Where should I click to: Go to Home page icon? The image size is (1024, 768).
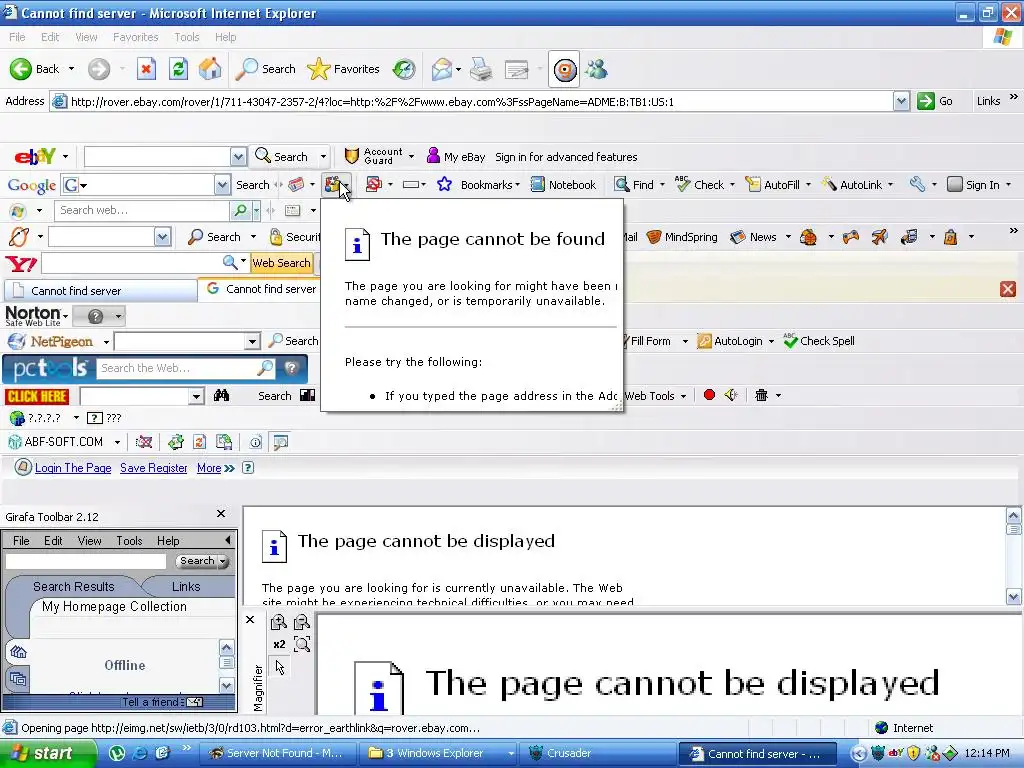(x=210, y=69)
